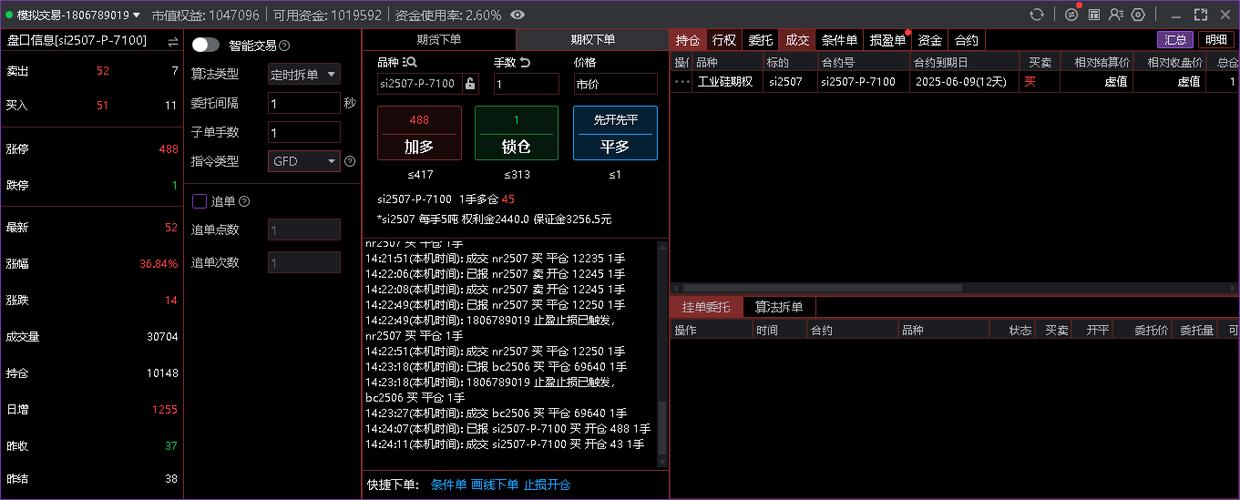
Task: Click the search icon next to 品种
Action: [411, 62]
